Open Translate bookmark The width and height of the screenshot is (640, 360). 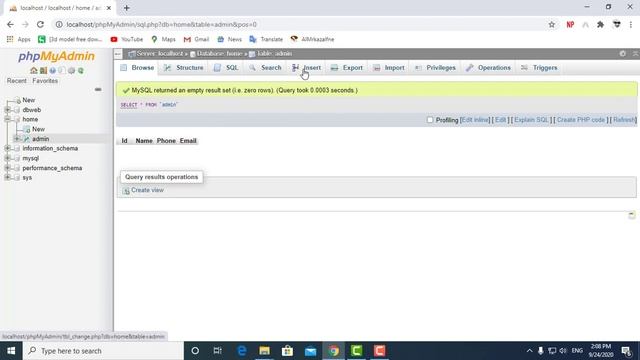pos(266,39)
